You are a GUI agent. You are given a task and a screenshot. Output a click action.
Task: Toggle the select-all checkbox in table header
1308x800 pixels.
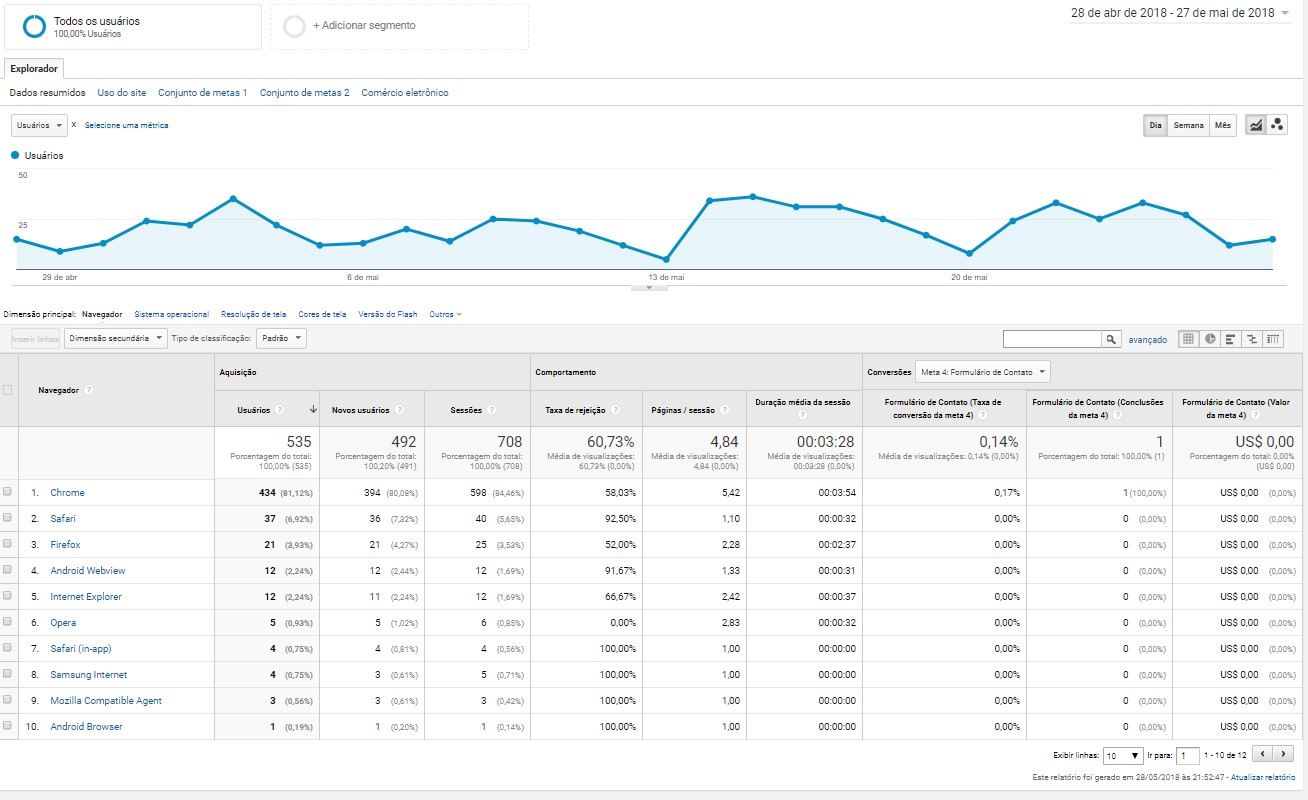click(8, 390)
